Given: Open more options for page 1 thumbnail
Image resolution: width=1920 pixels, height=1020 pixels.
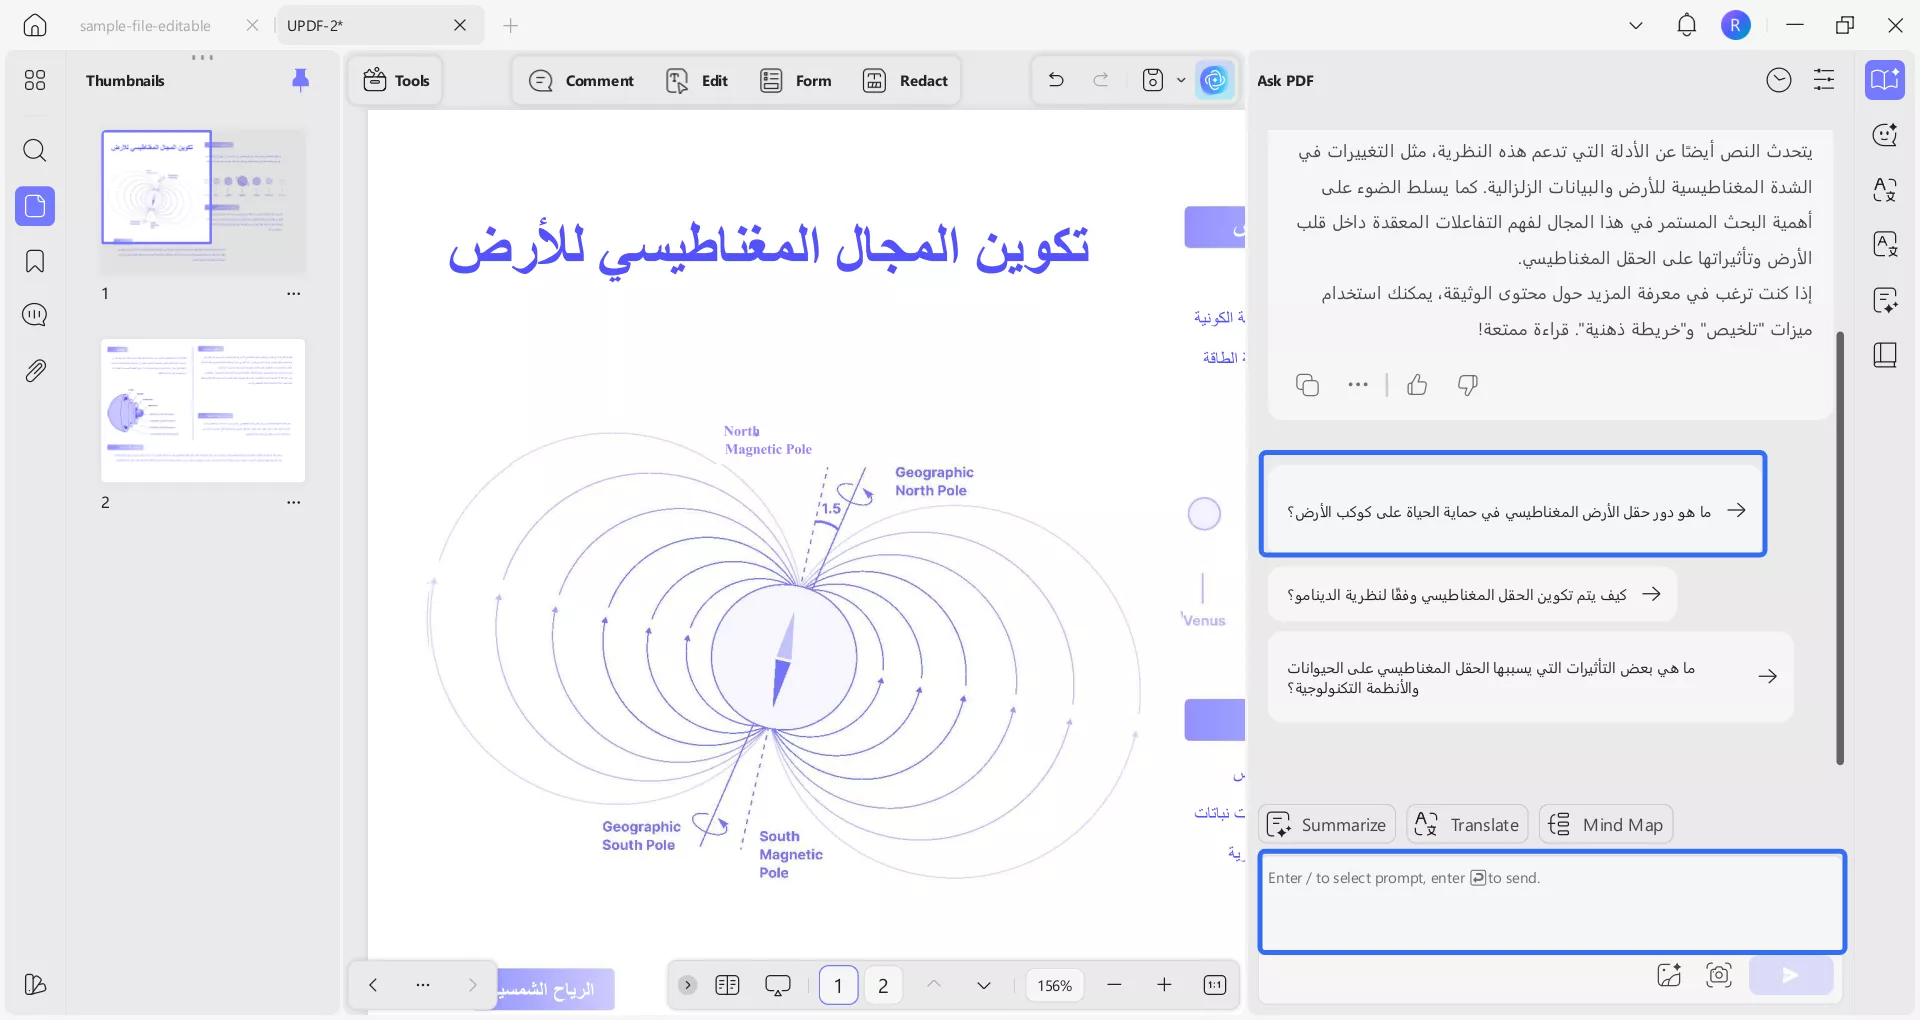Looking at the screenshot, I should (x=293, y=293).
